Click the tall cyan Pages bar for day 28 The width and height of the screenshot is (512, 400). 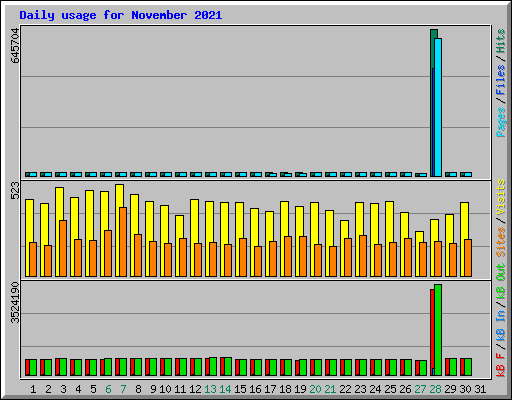point(438,107)
